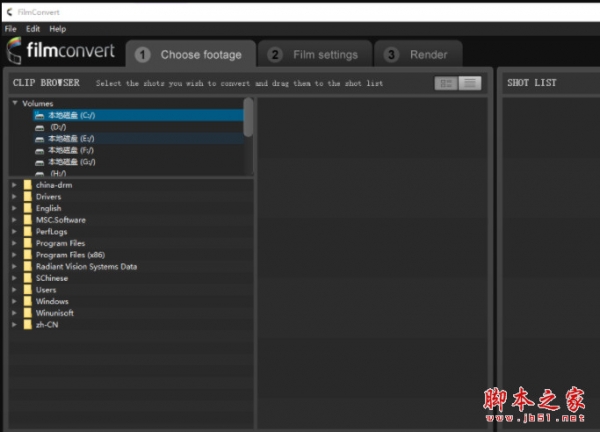Switch clip browser to list view
The image size is (600, 432).
470,83
